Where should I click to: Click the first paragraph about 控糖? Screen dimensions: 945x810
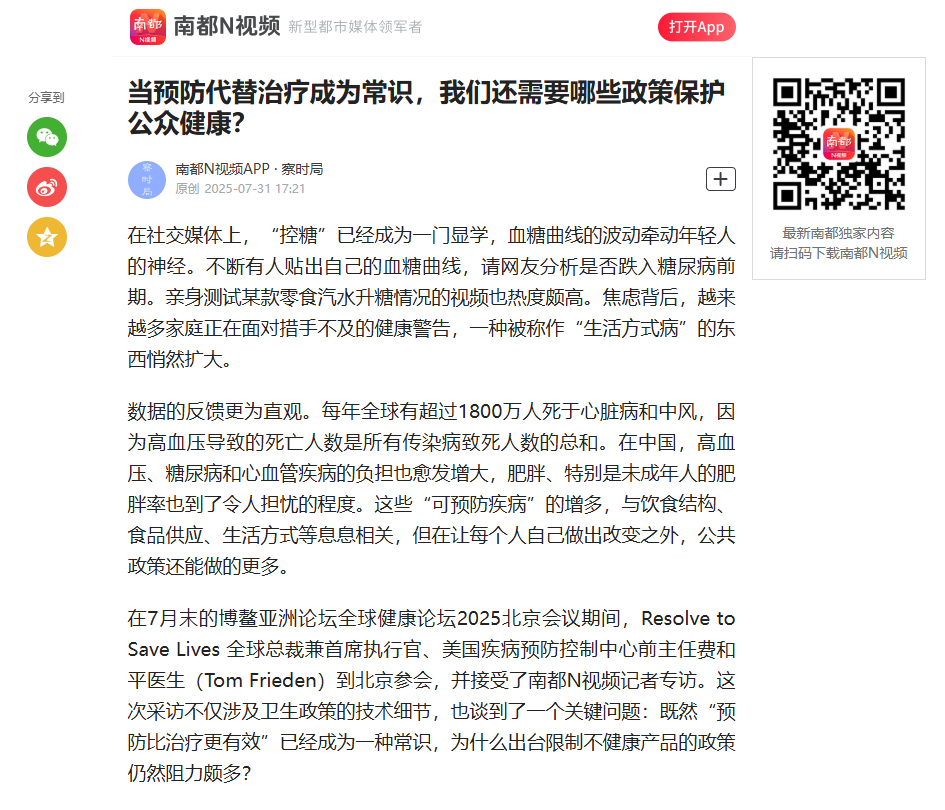(432, 297)
